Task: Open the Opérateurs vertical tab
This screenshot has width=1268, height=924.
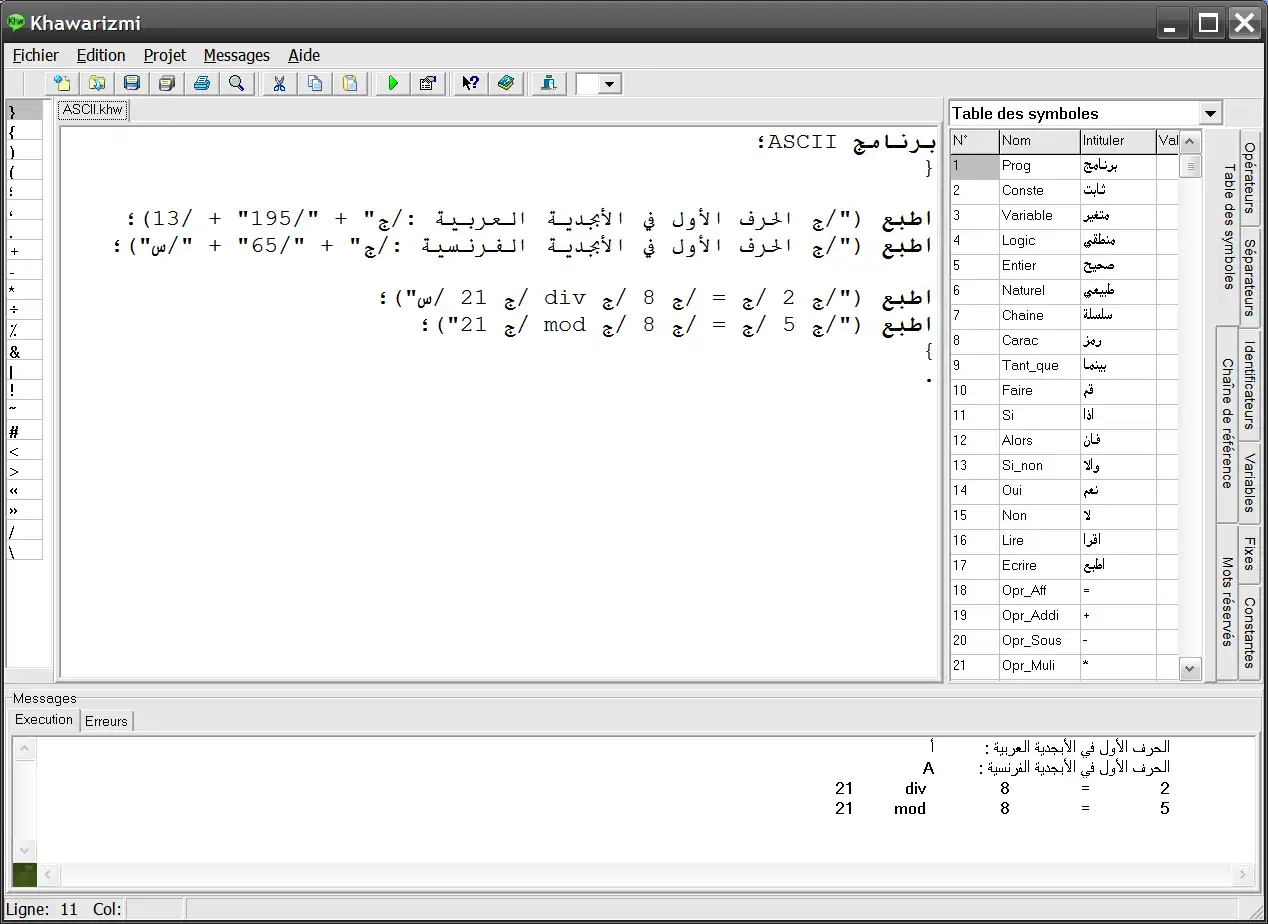Action: click(1250, 178)
